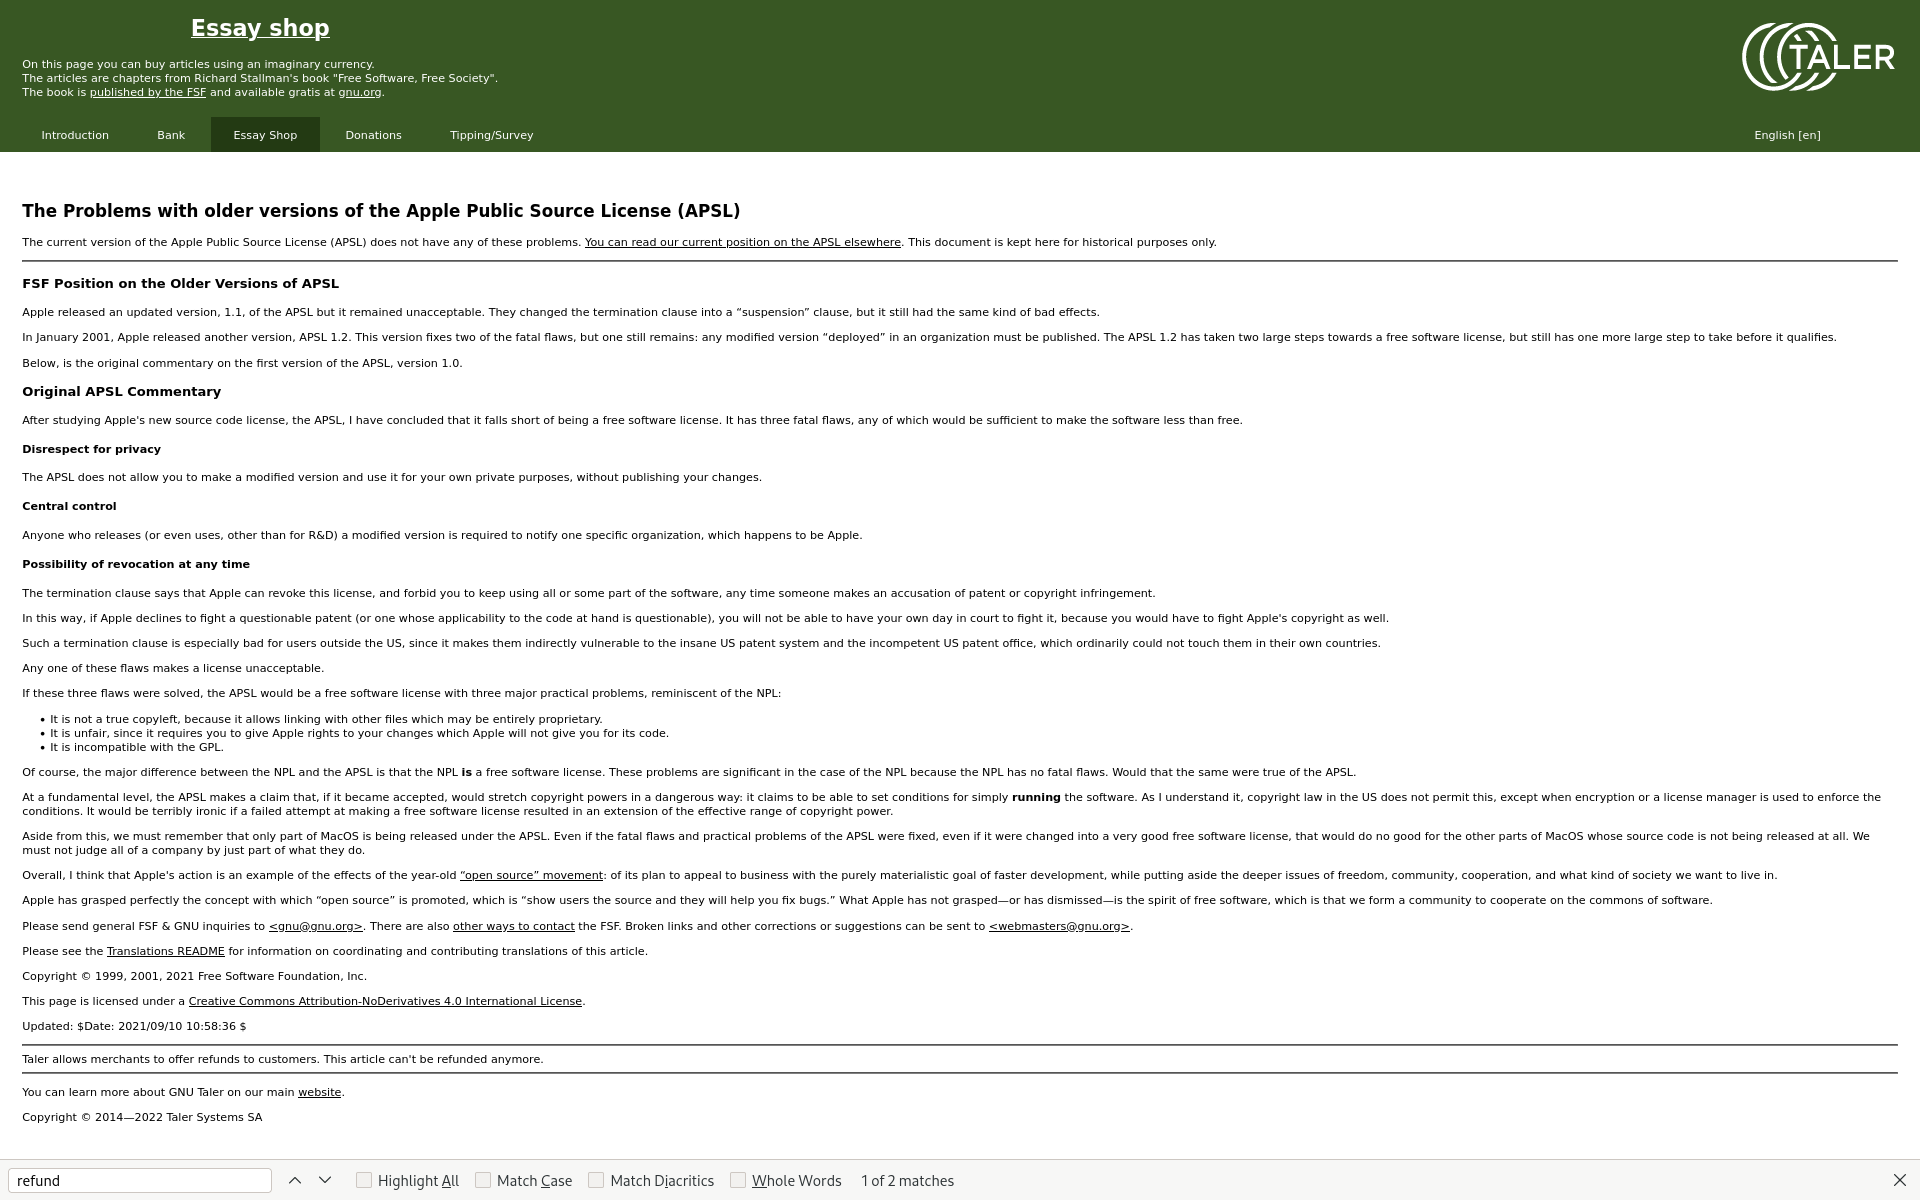Click the Taler refunds notice text

pyautogui.click(x=283, y=1059)
